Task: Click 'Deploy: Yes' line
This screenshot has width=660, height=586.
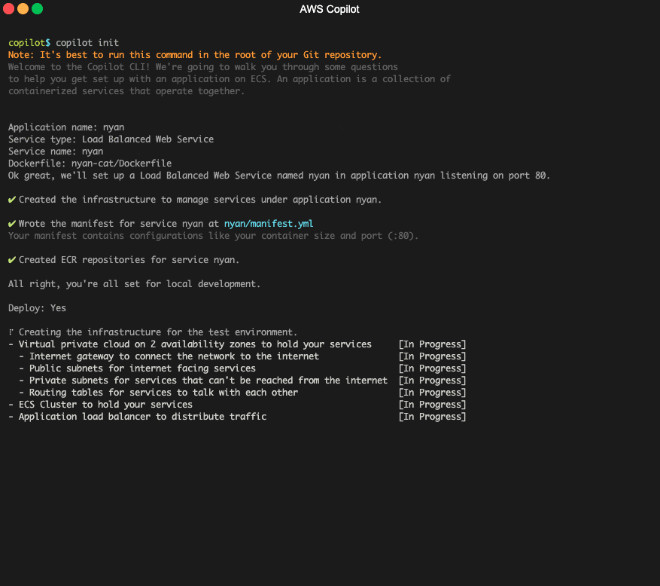Action: tap(37, 308)
